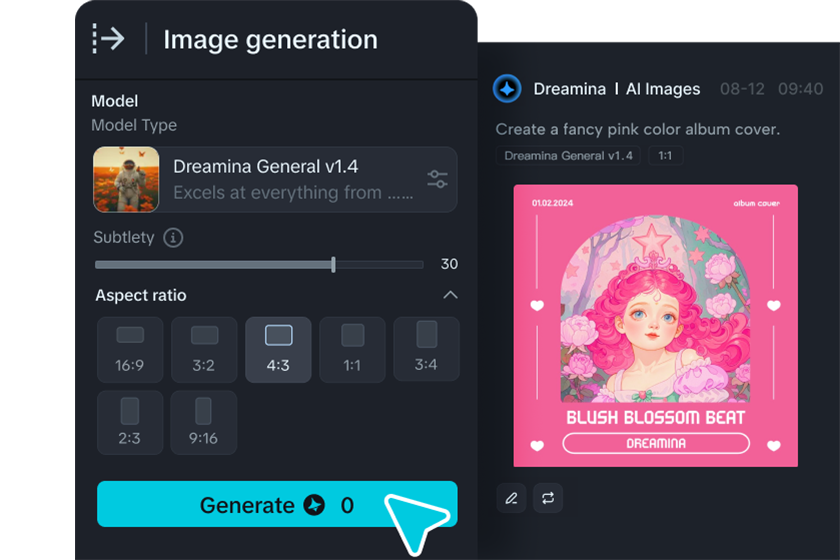Collapse the Aspect ratio section chevron
Viewport: 840px width, 560px height.
point(450,295)
